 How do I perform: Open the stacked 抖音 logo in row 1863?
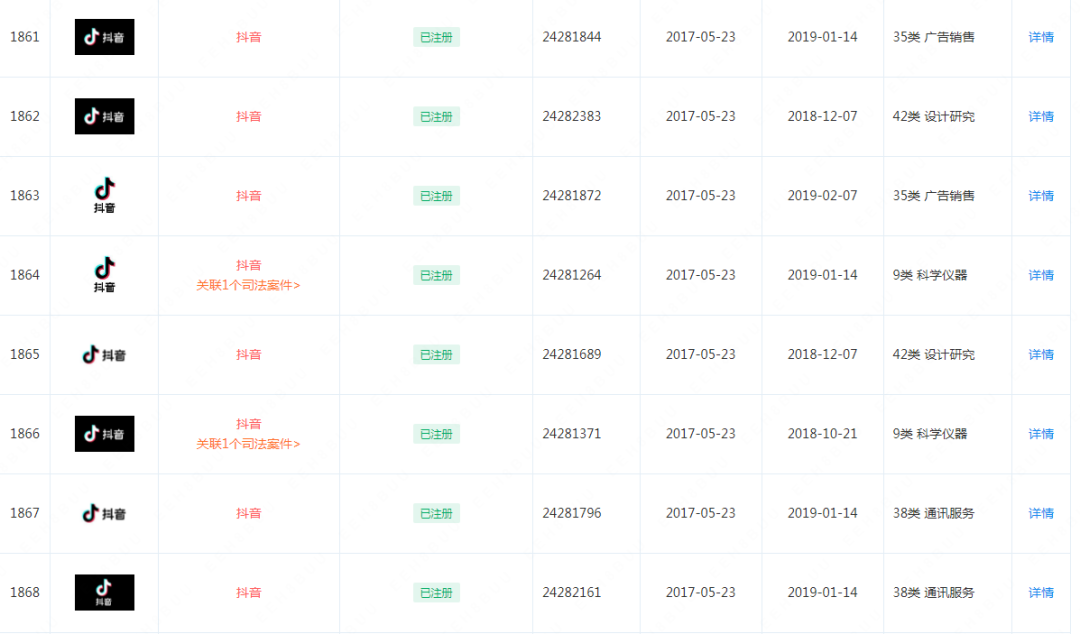104,196
